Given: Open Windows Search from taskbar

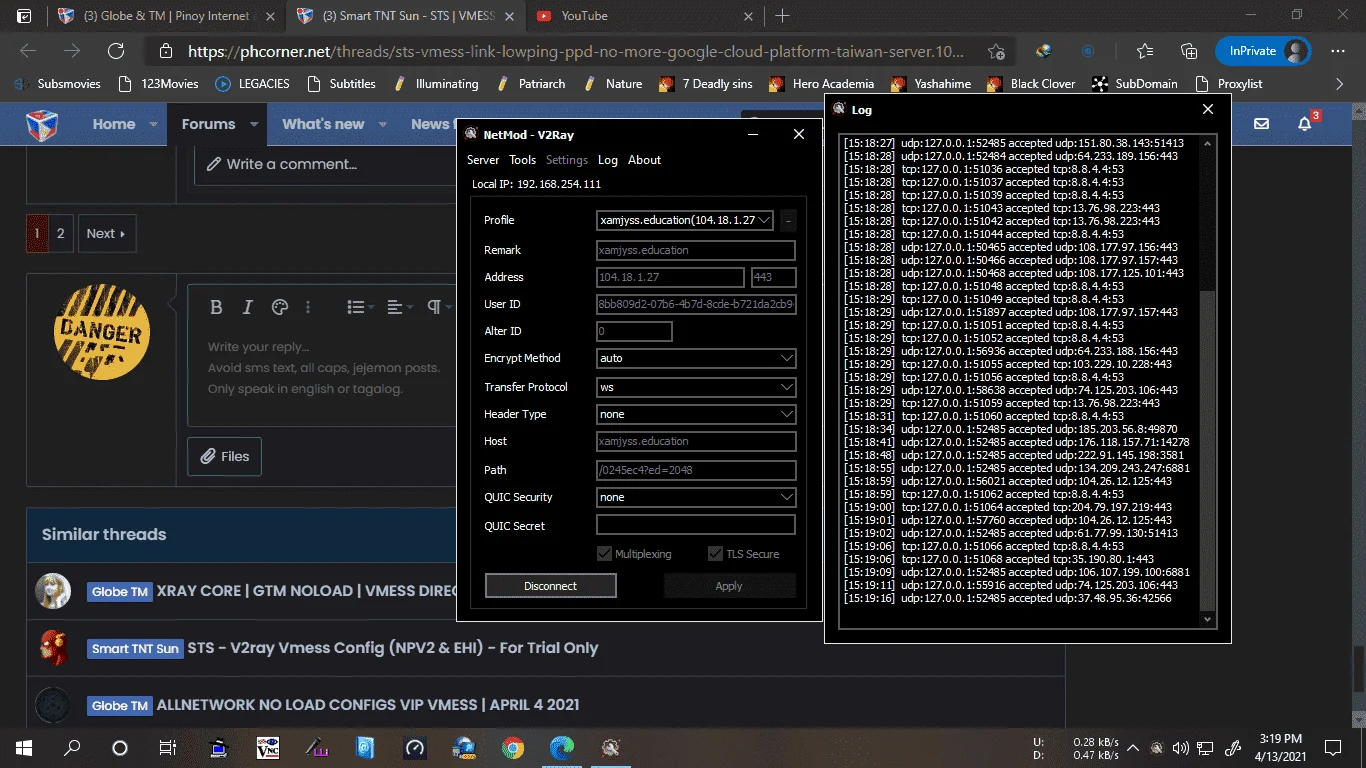Looking at the screenshot, I should 72,747.
